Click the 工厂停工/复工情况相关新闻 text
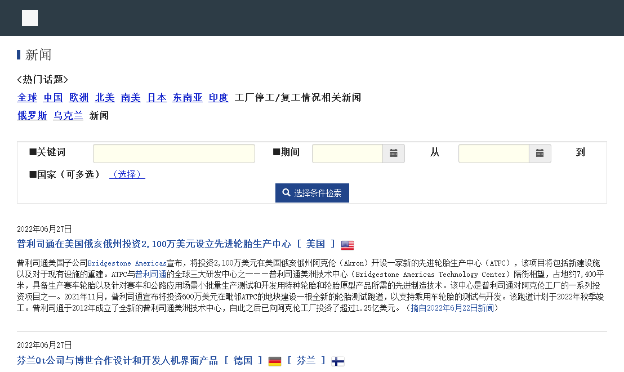The image size is (624, 372). coord(298,97)
